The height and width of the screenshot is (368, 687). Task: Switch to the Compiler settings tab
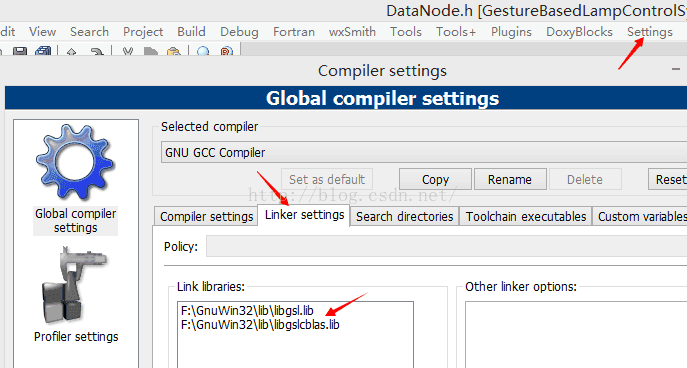coord(206,216)
